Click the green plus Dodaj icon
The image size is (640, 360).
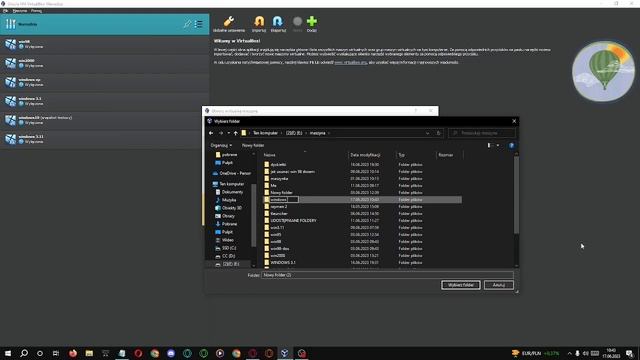pos(312,21)
